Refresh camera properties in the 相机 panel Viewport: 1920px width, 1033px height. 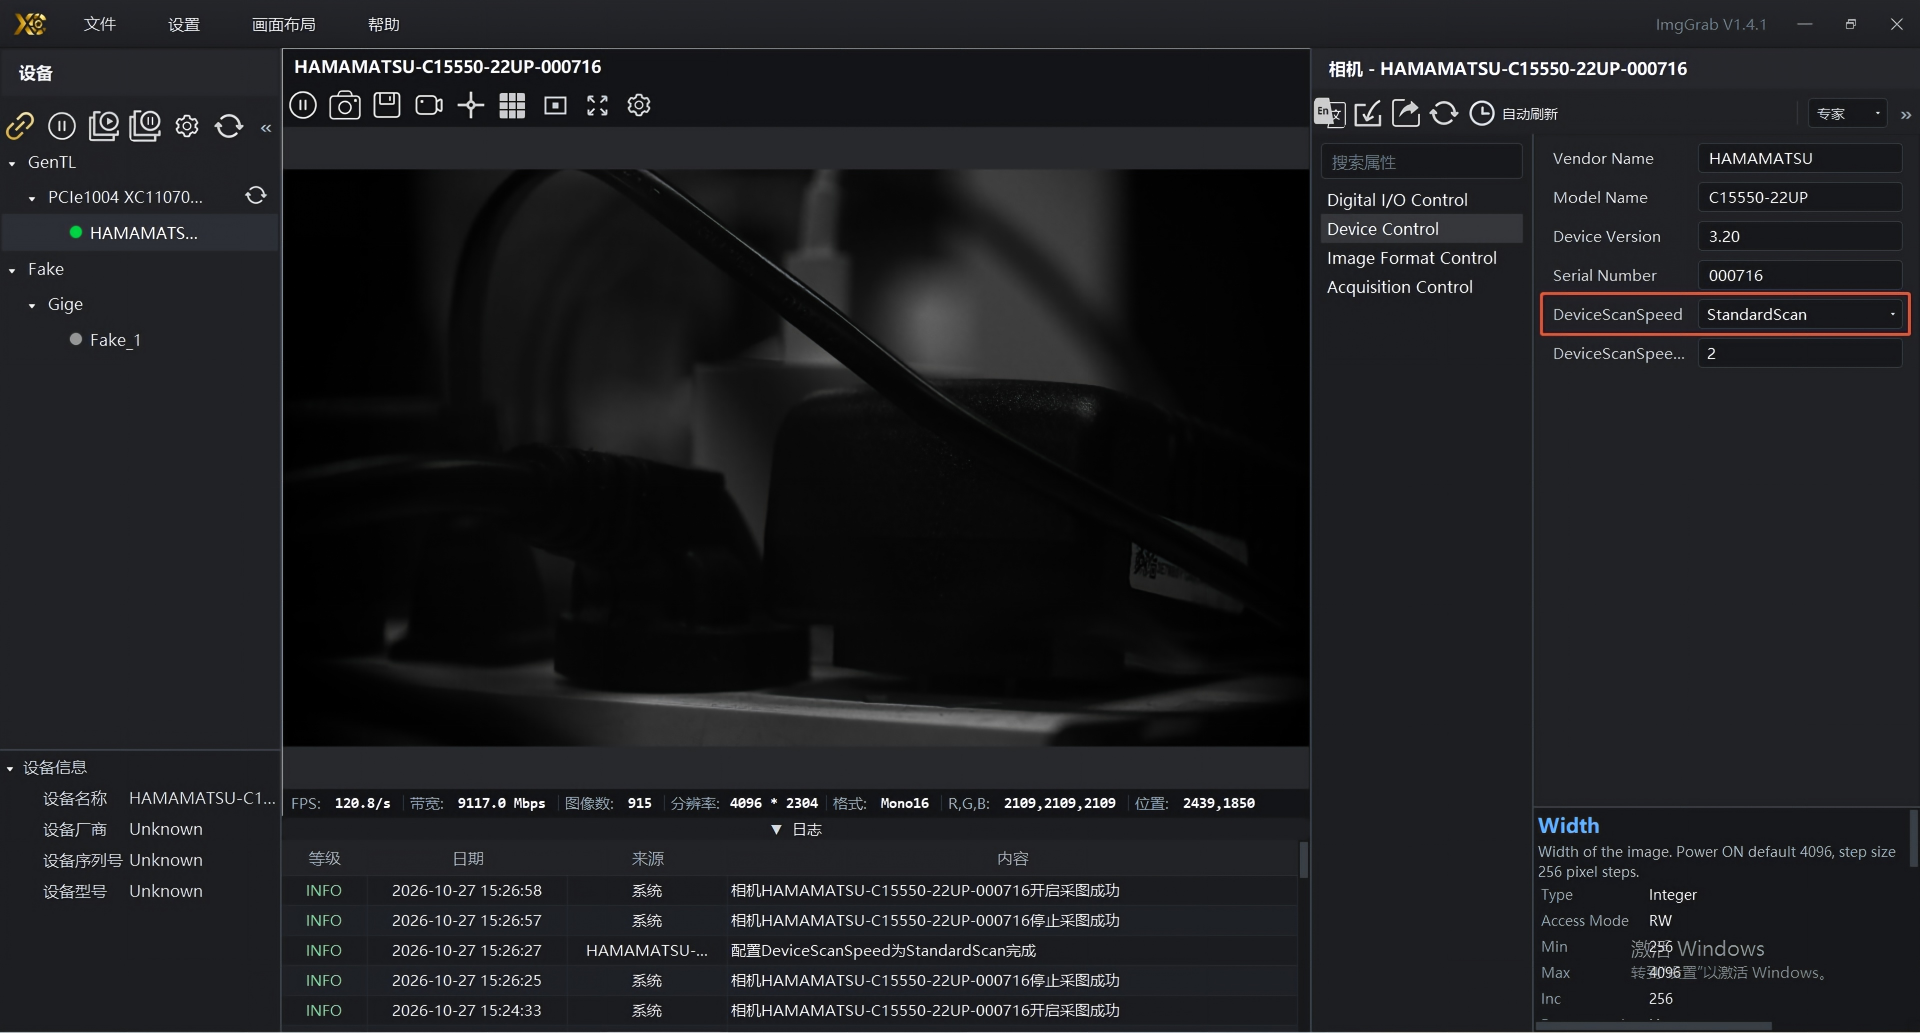coord(1444,113)
